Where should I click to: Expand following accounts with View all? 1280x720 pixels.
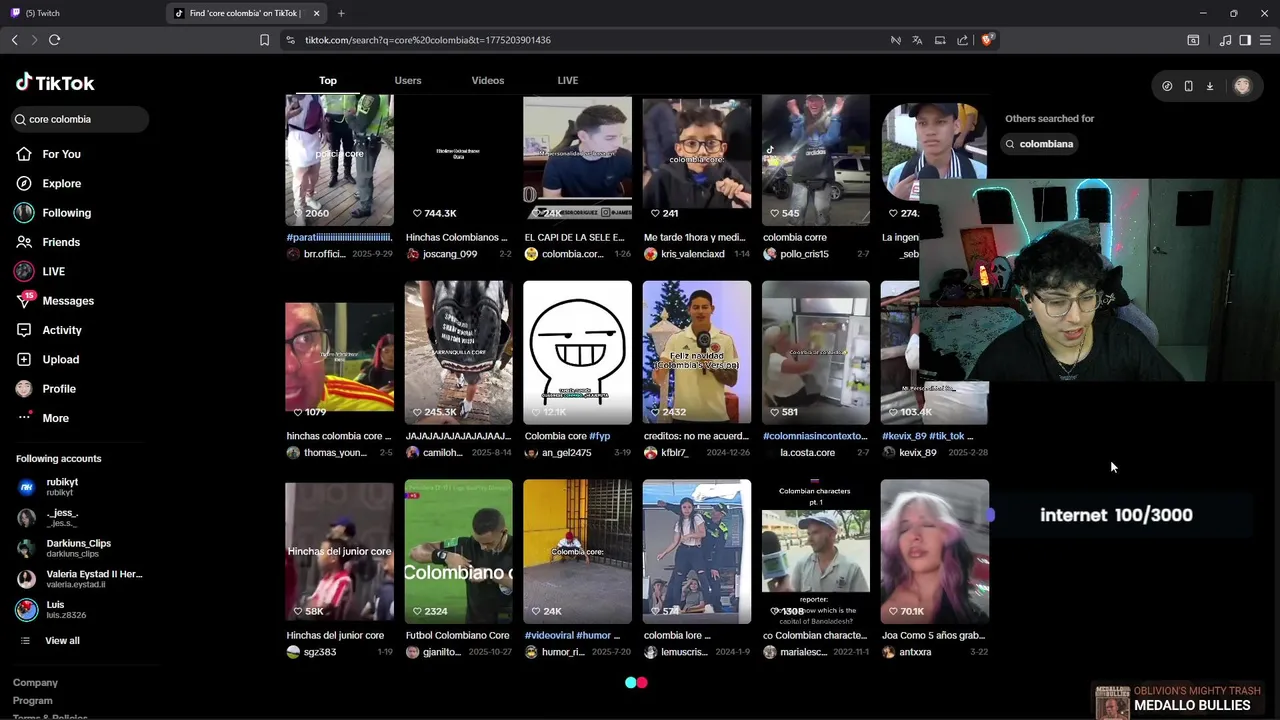pyautogui.click(x=62, y=641)
